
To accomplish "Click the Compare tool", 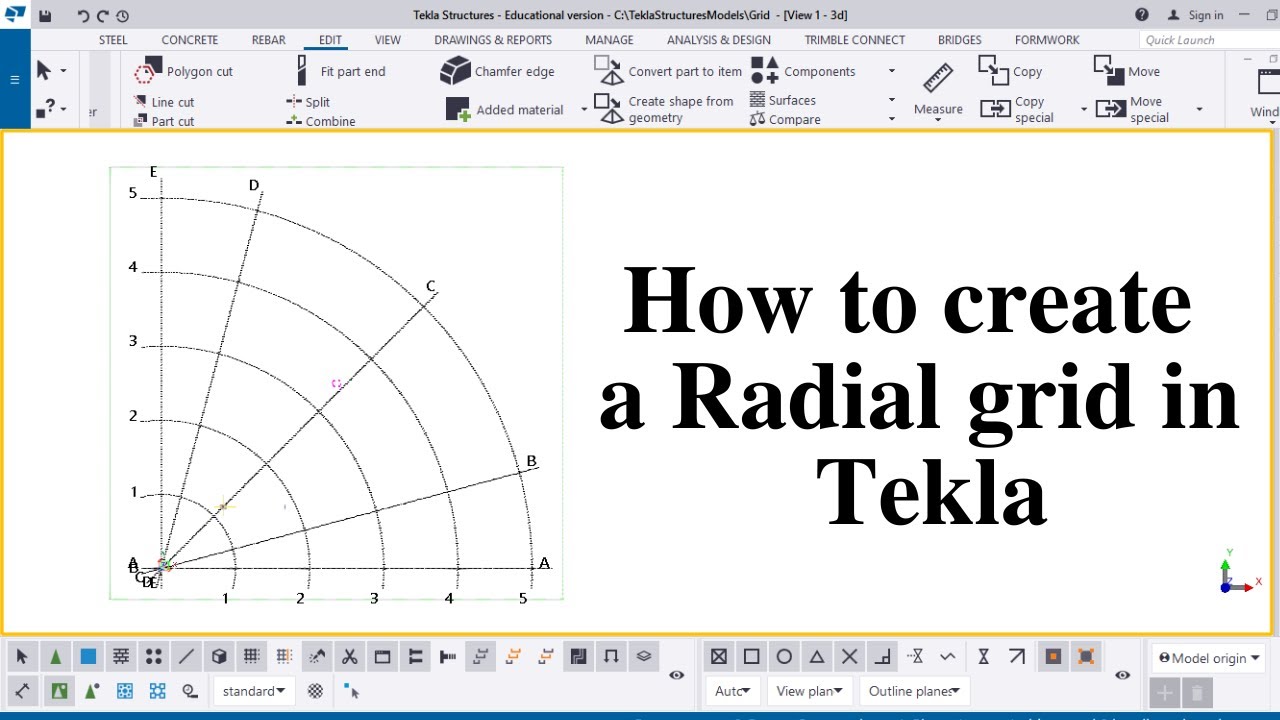I will pos(785,120).
